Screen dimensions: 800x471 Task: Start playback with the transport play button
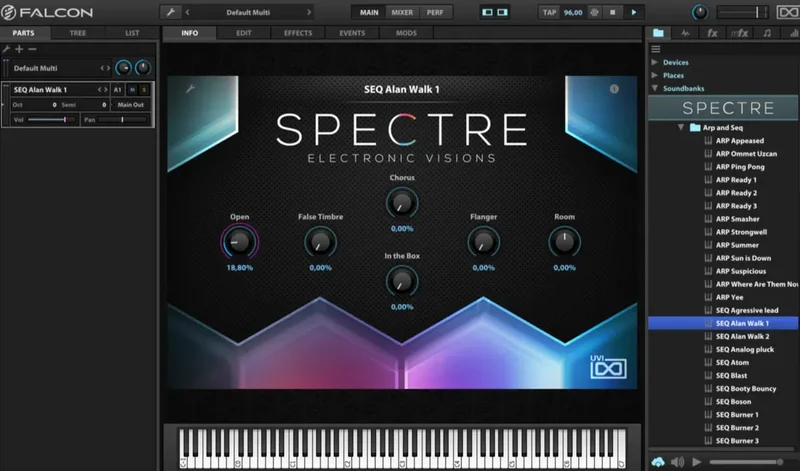point(634,12)
